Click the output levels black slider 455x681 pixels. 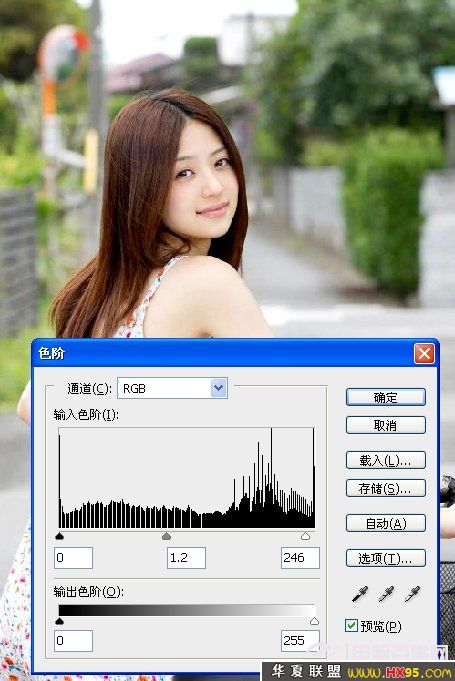pyautogui.click(x=59, y=621)
